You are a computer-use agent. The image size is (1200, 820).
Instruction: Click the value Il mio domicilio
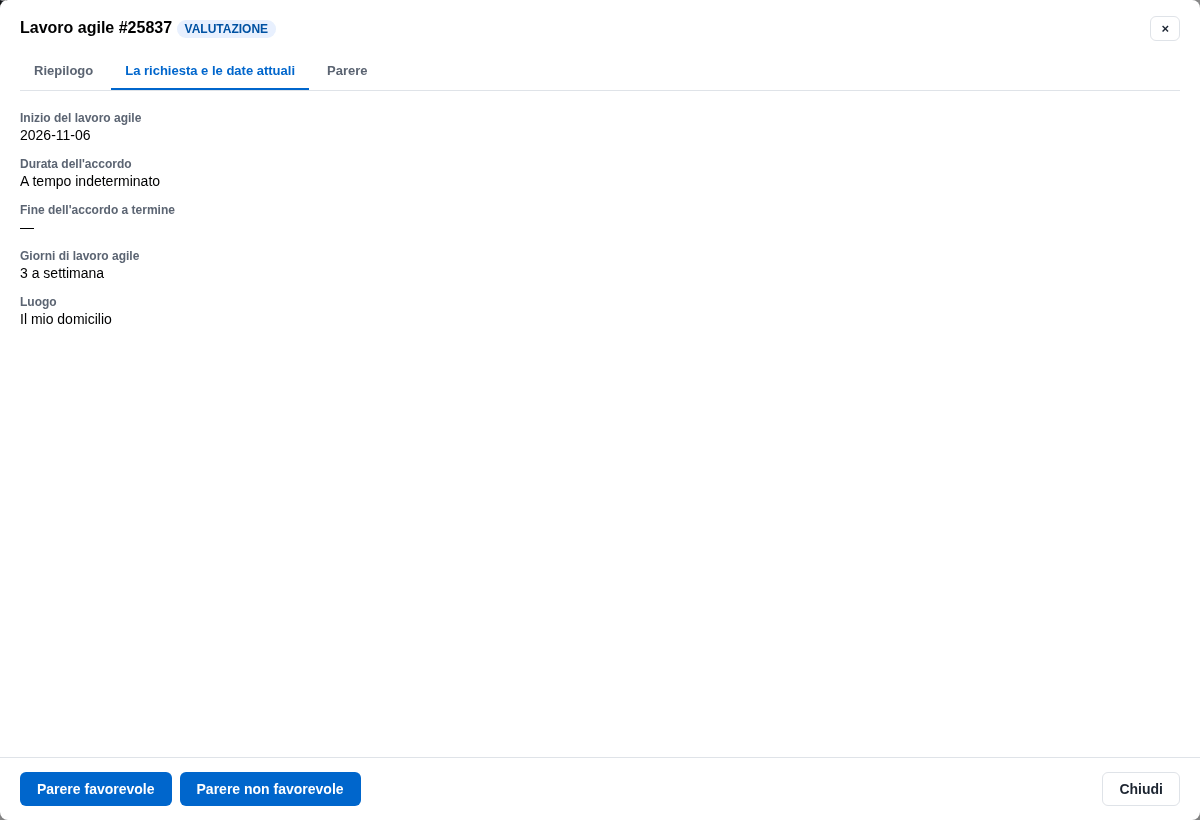coord(66,319)
